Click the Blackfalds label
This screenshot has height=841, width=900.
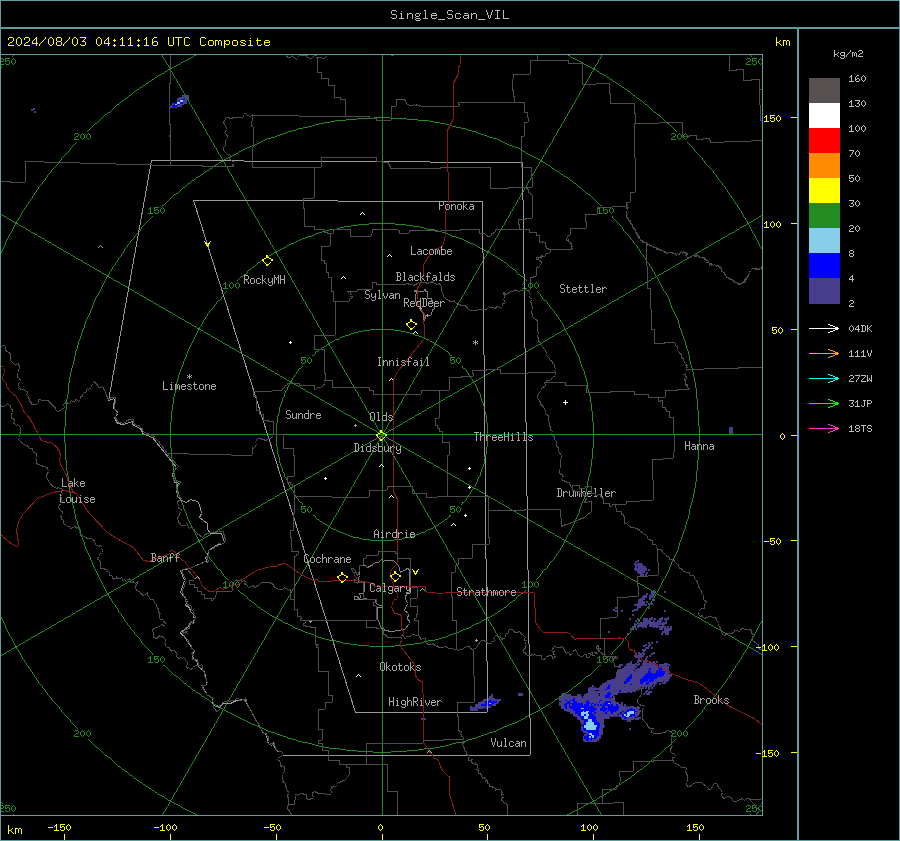click(425, 277)
